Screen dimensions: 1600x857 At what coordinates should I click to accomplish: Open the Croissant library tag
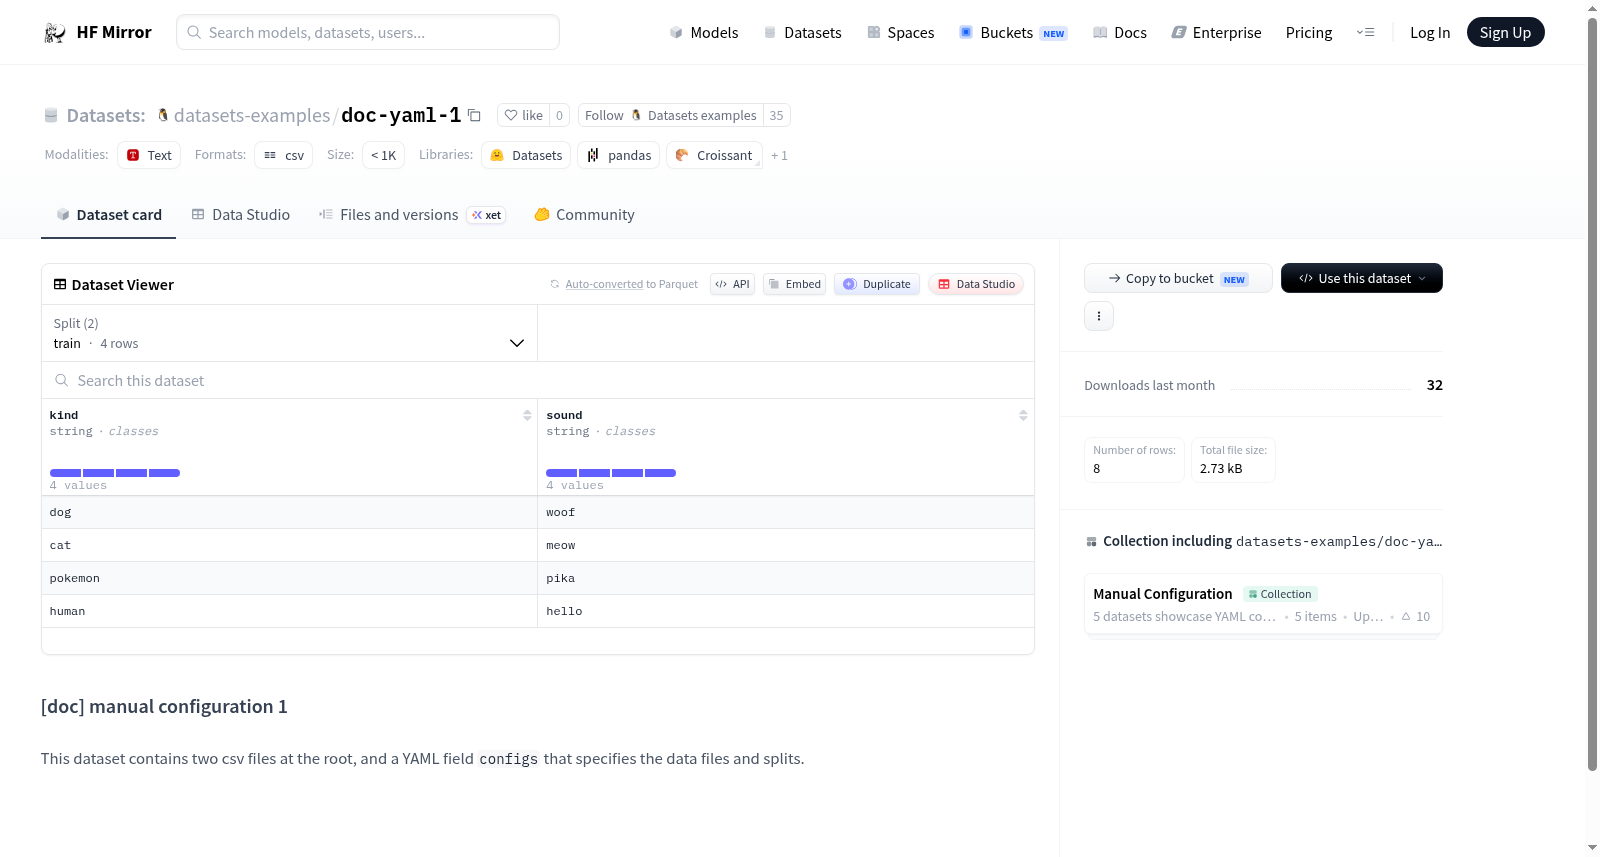click(714, 155)
